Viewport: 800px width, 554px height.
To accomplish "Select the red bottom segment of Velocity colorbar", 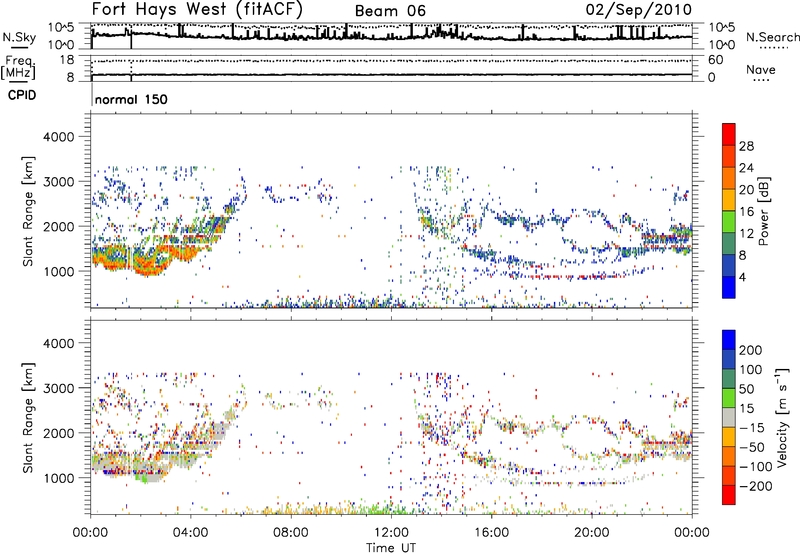I will (x=729, y=495).
